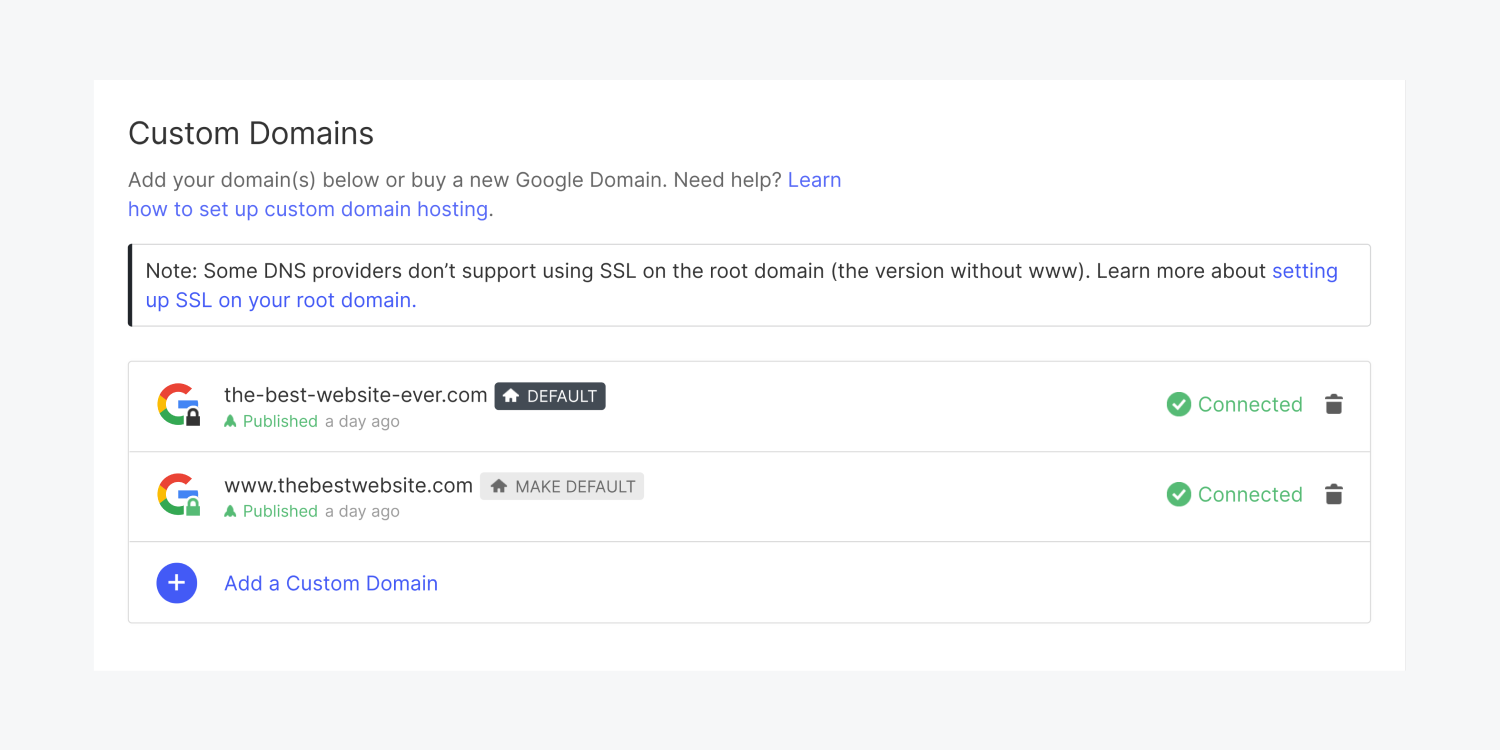Click the Custom Domains heading

point(251,133)
